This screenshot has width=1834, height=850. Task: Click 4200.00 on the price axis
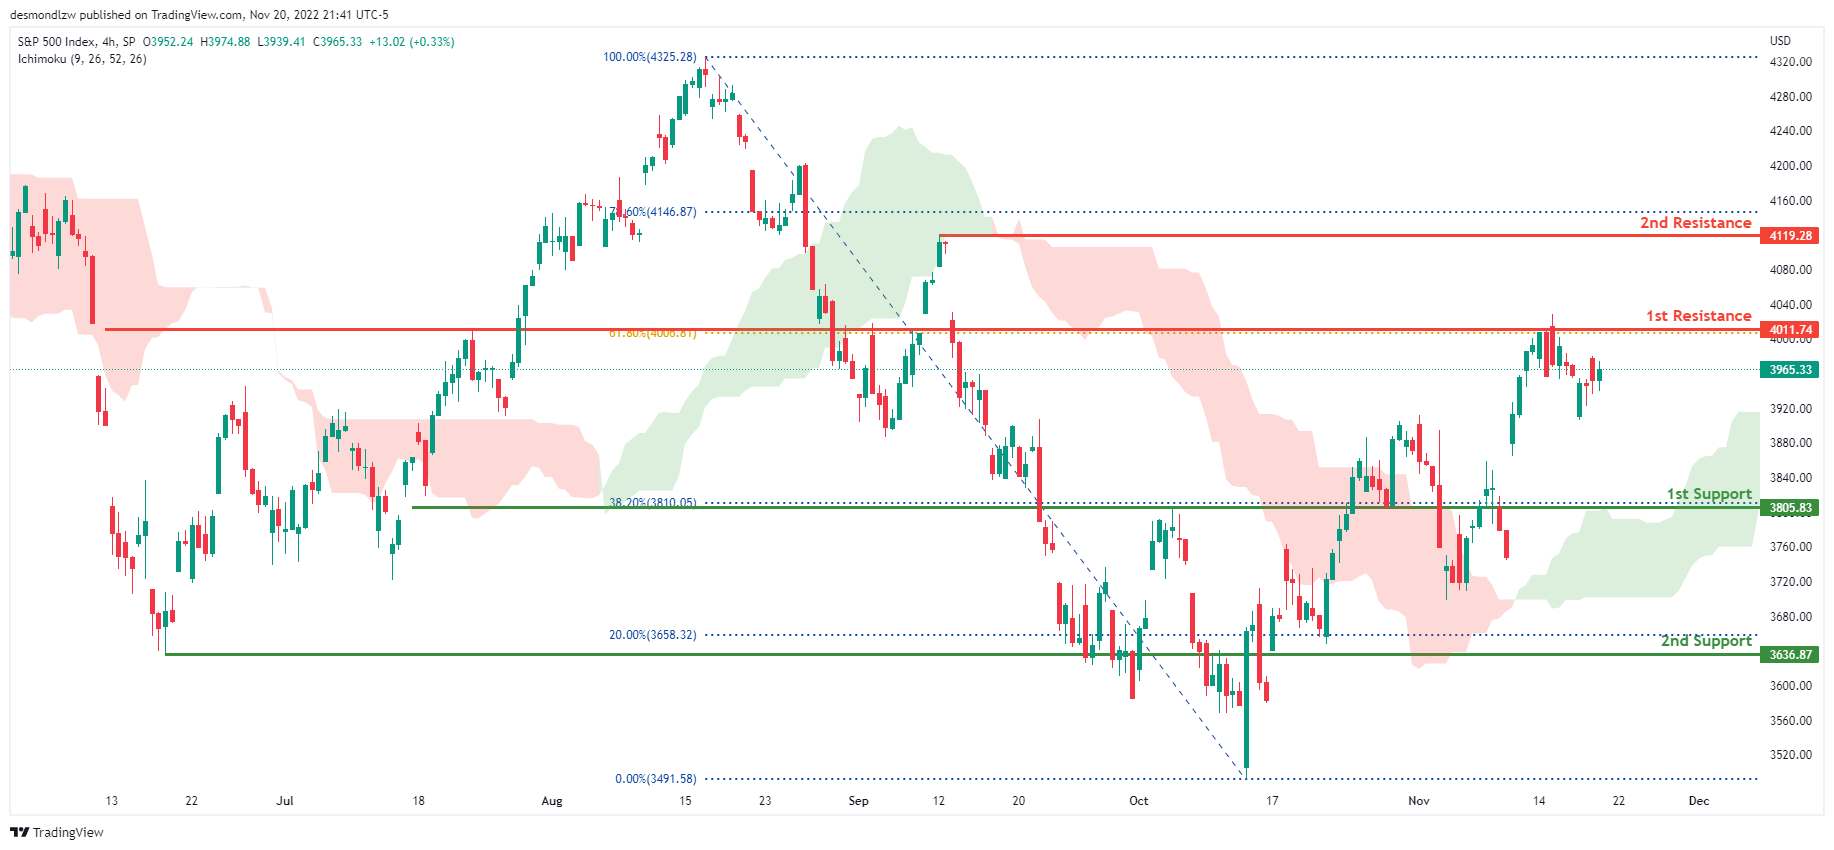[x=1790, y=166]
